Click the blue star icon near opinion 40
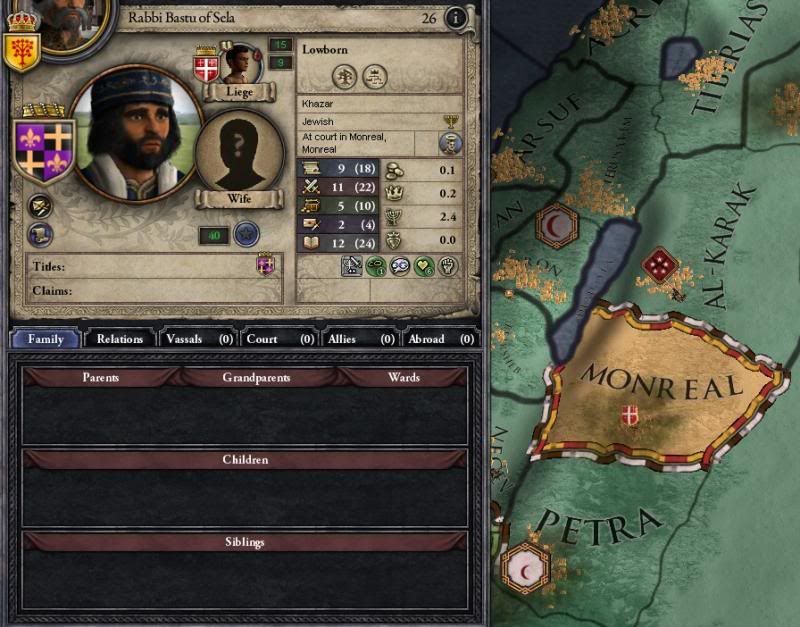Screen dimensions: 800x627 [x=247, y=234]
